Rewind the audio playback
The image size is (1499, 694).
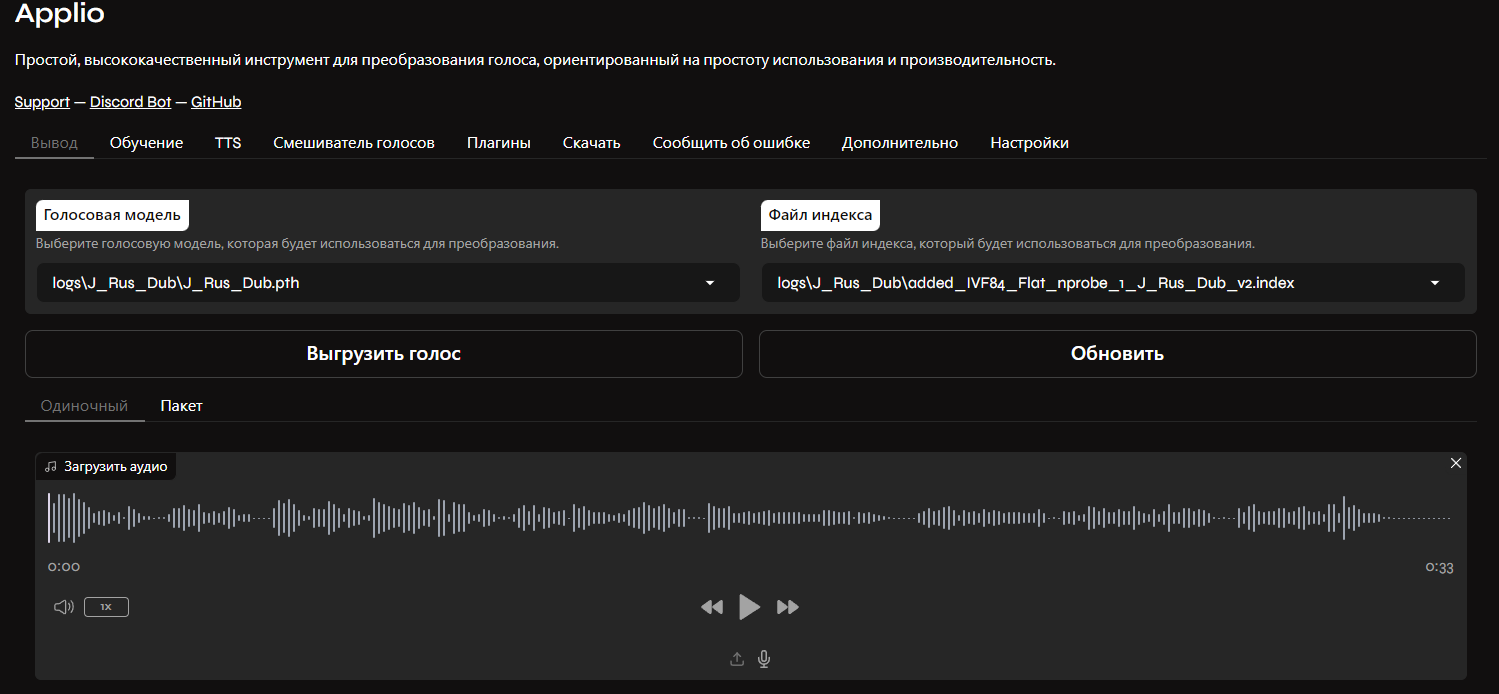coord(712,607)
